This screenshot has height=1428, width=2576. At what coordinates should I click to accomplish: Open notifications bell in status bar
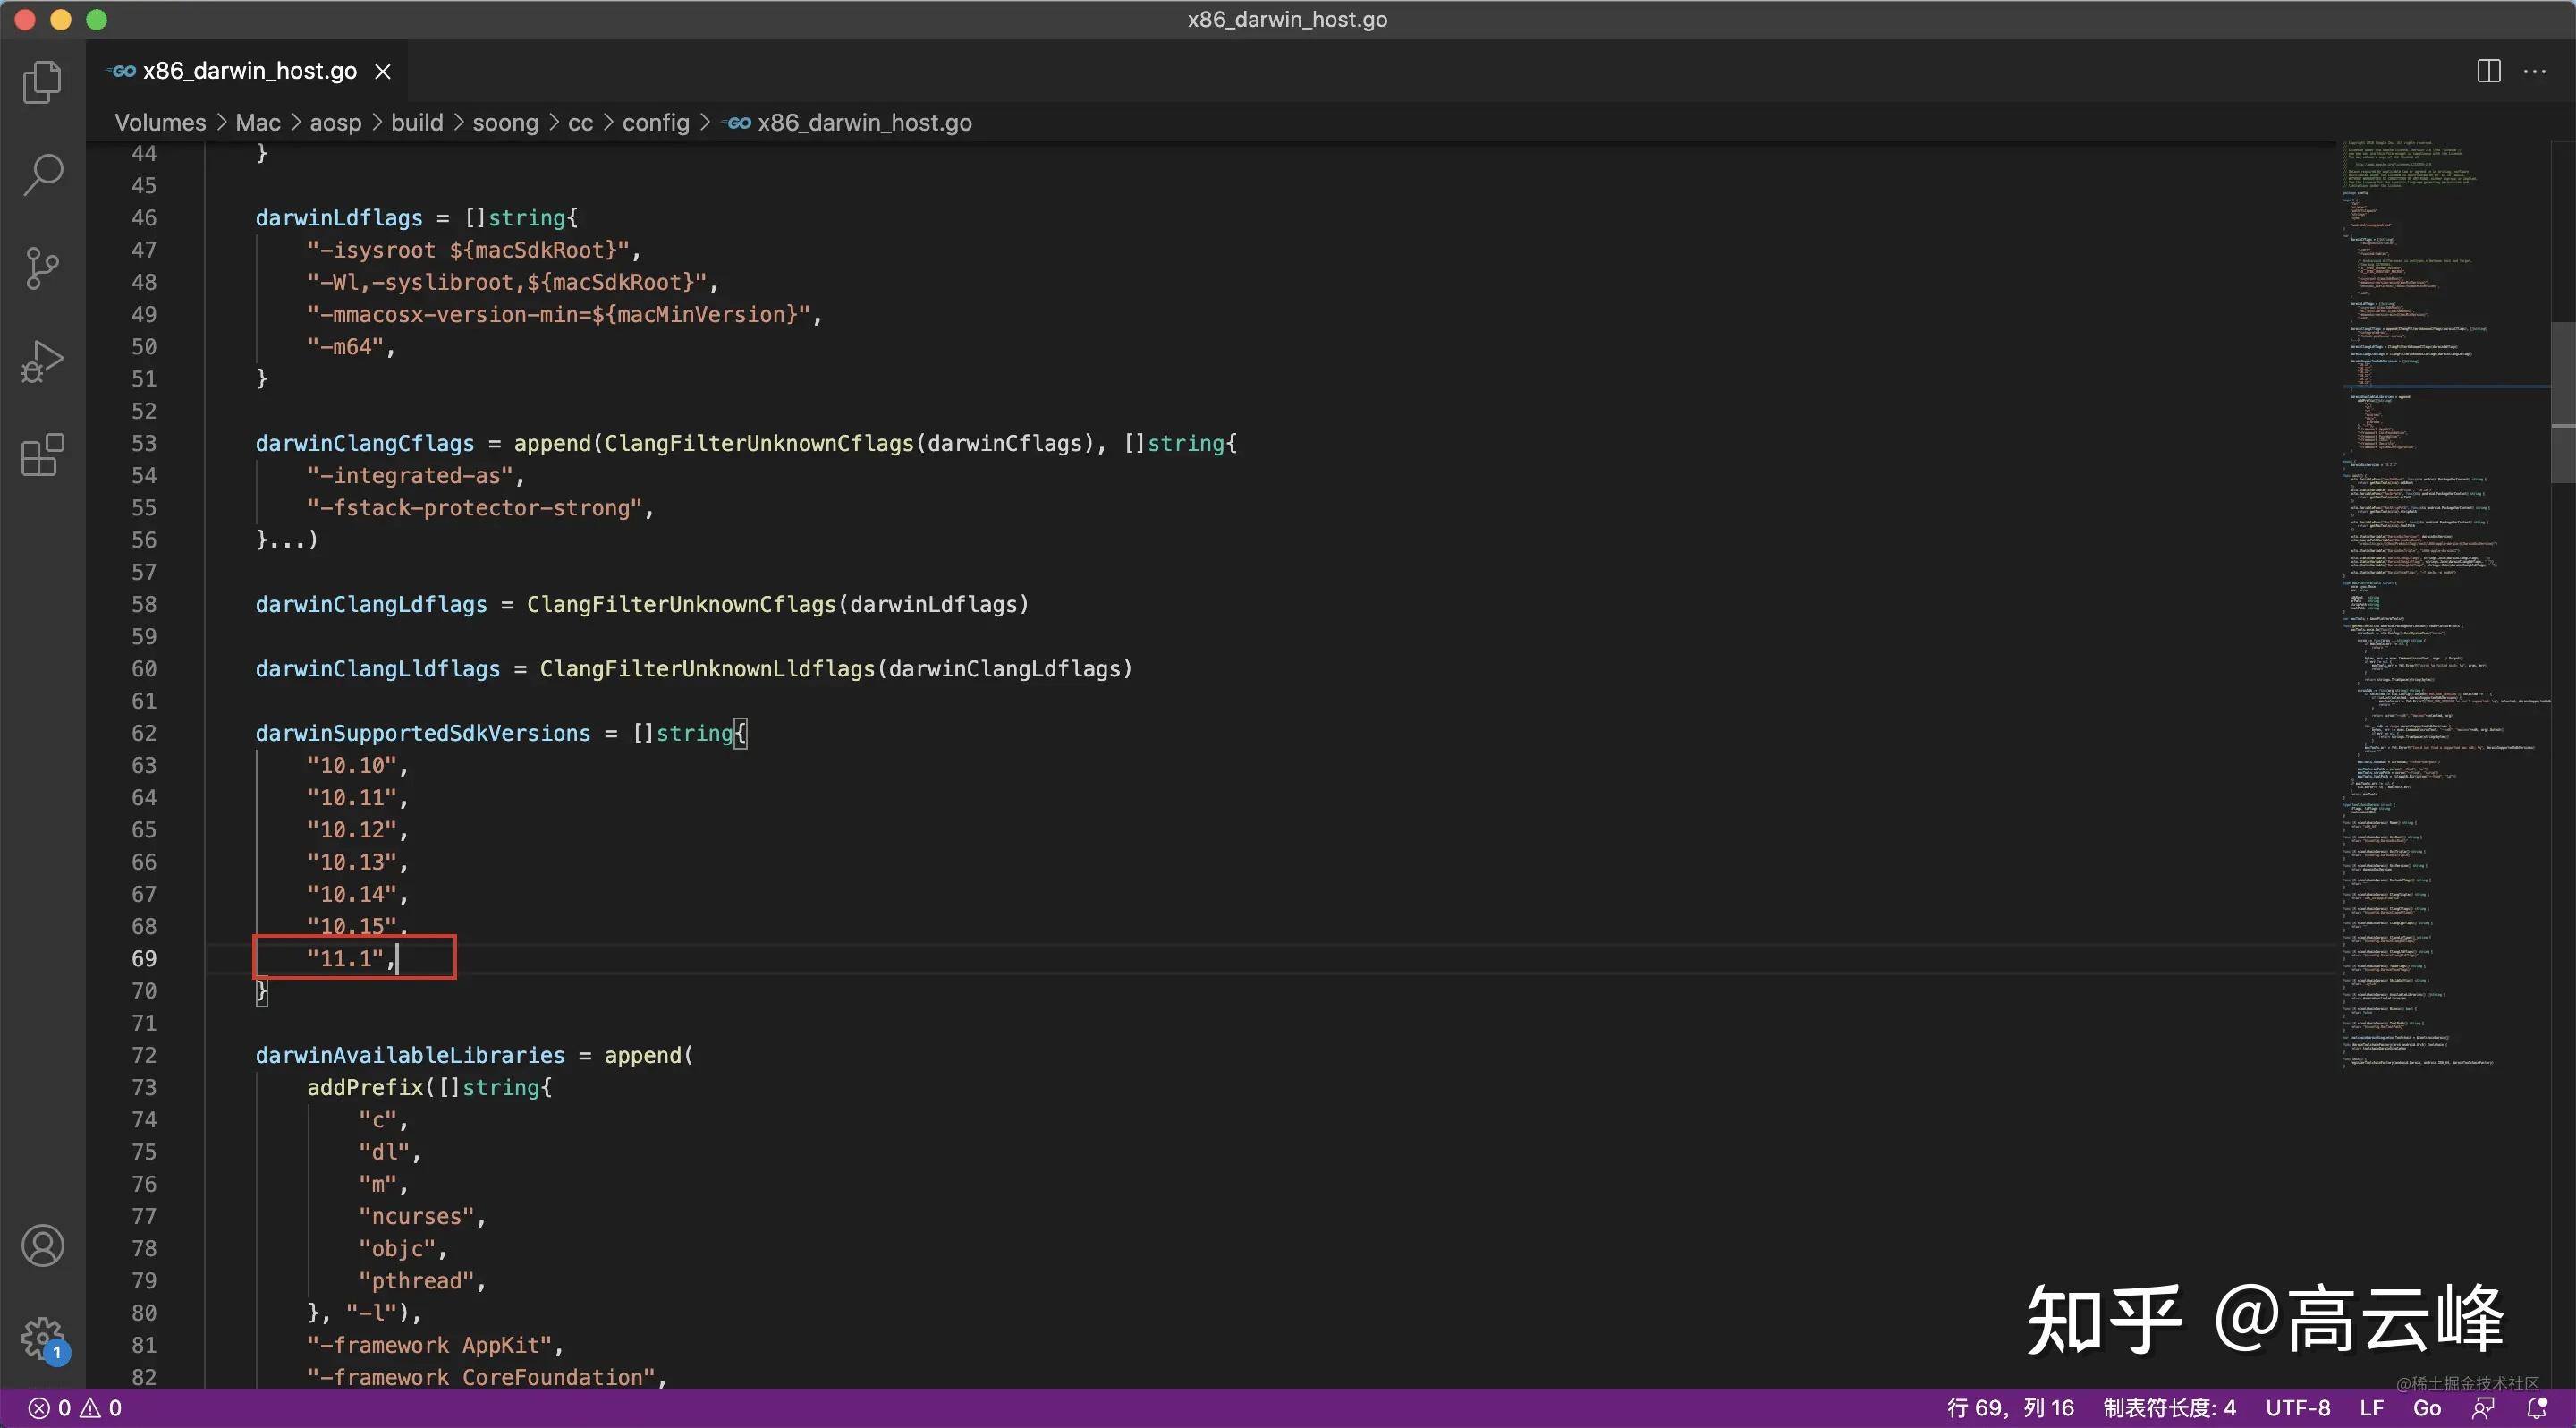click(2537, 1408)
